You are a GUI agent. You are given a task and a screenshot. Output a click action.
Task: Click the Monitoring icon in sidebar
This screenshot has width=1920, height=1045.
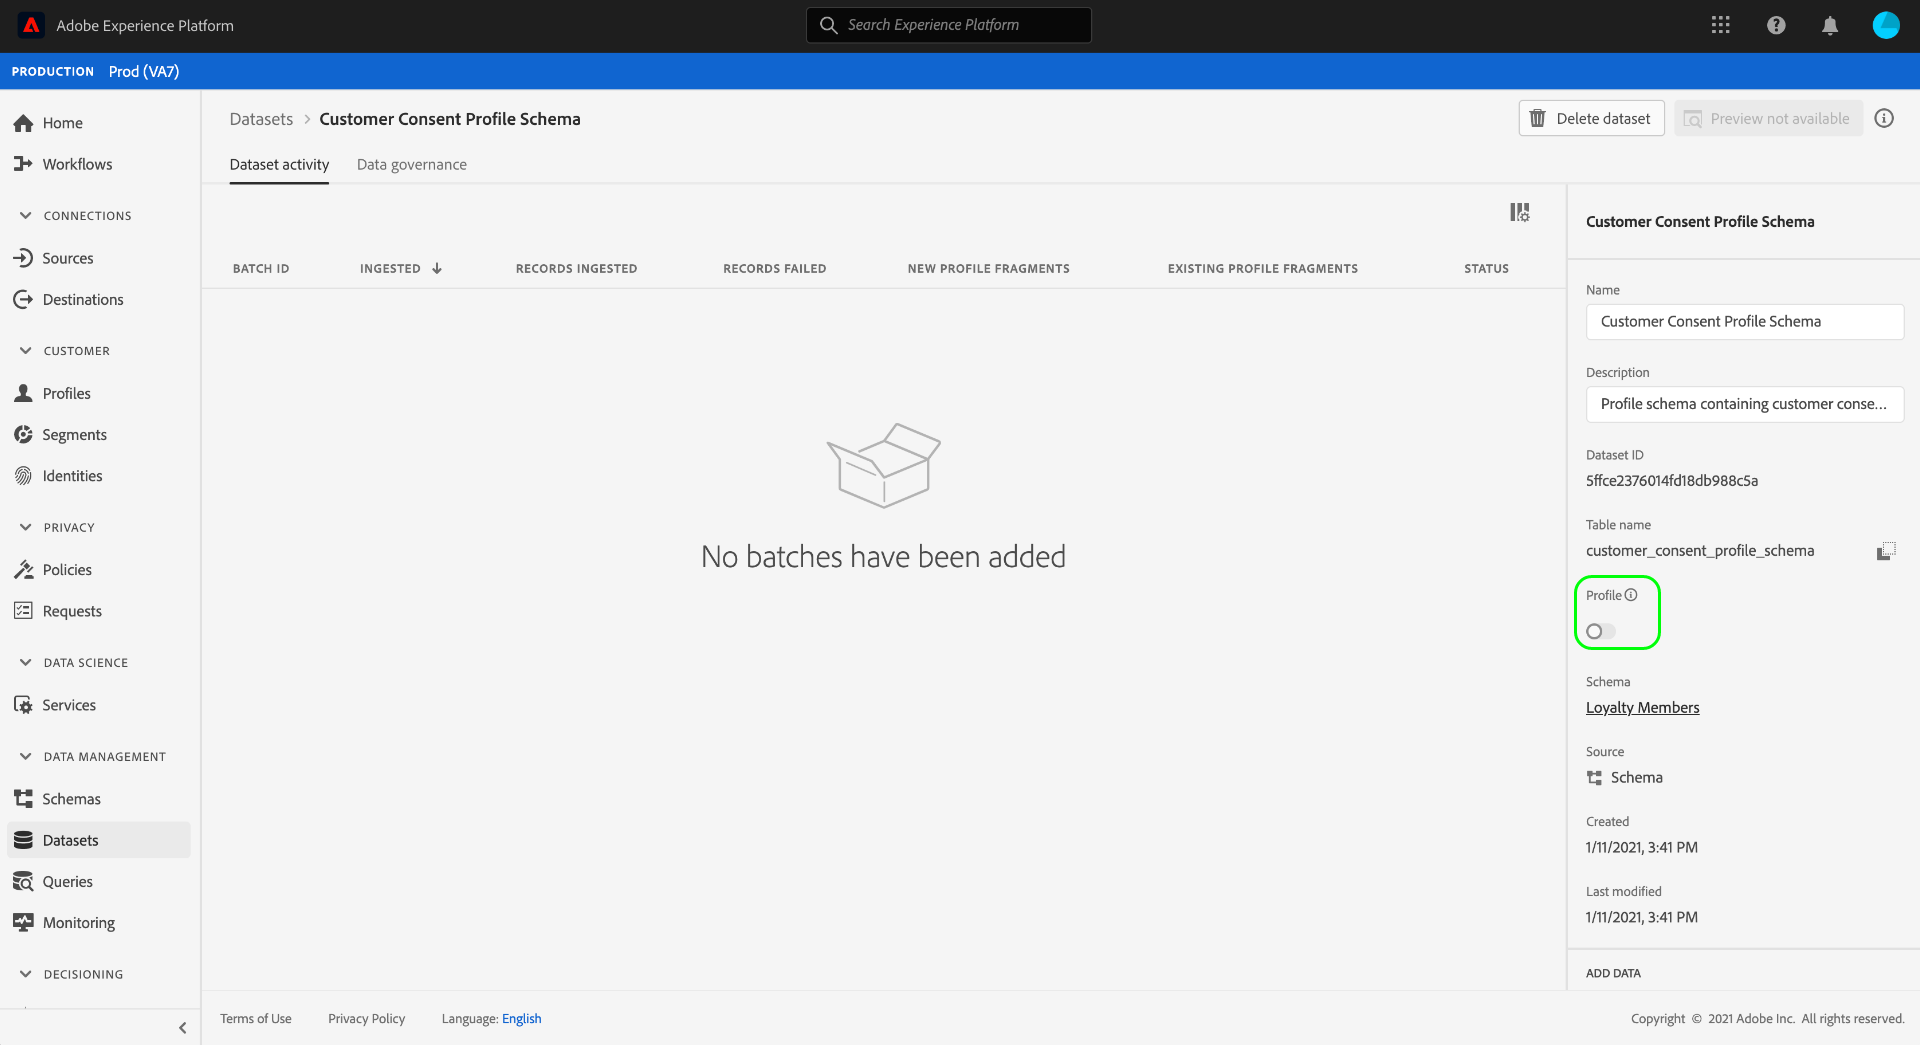coord(24,922)
